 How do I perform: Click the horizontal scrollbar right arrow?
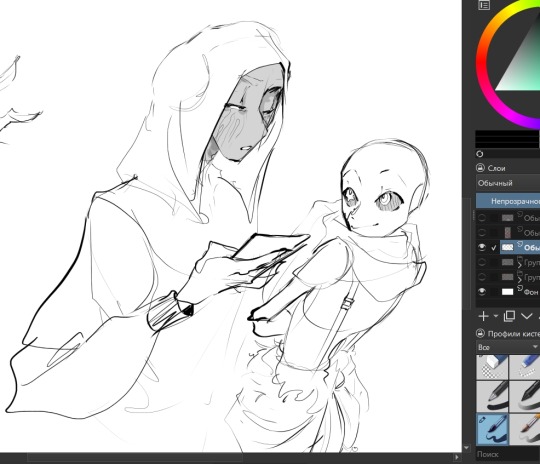(457, 458)
